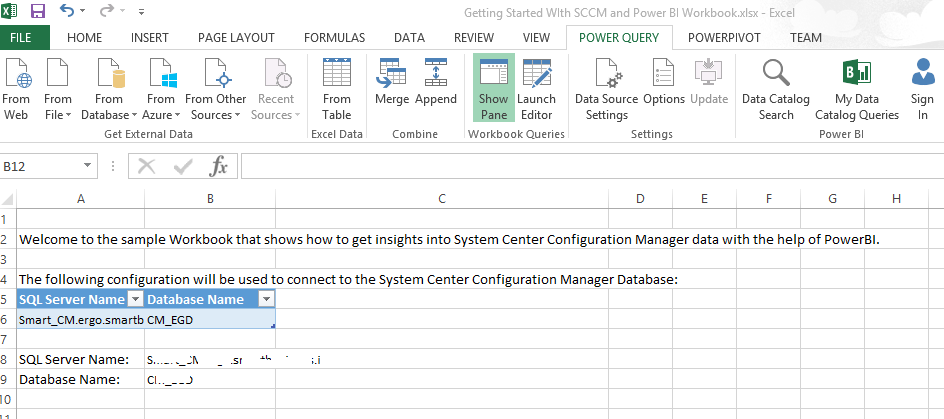
Task: Select the Smart_CM.ergo server name cell
Action: point(81,320)
